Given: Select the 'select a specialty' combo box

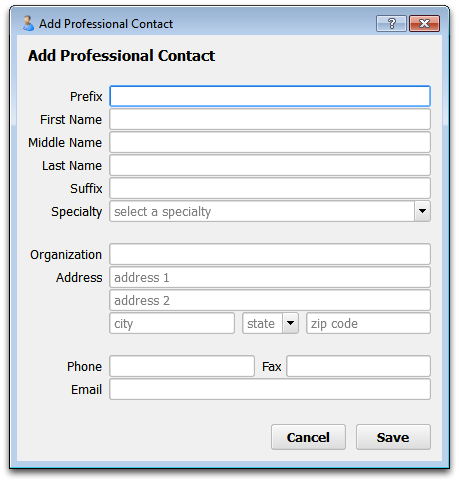Looking at the screenshot, I should pyautogui.click(x=270, y=211).
